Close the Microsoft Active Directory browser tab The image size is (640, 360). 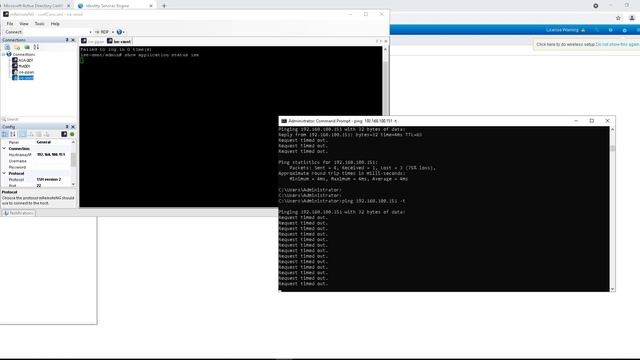68,6
